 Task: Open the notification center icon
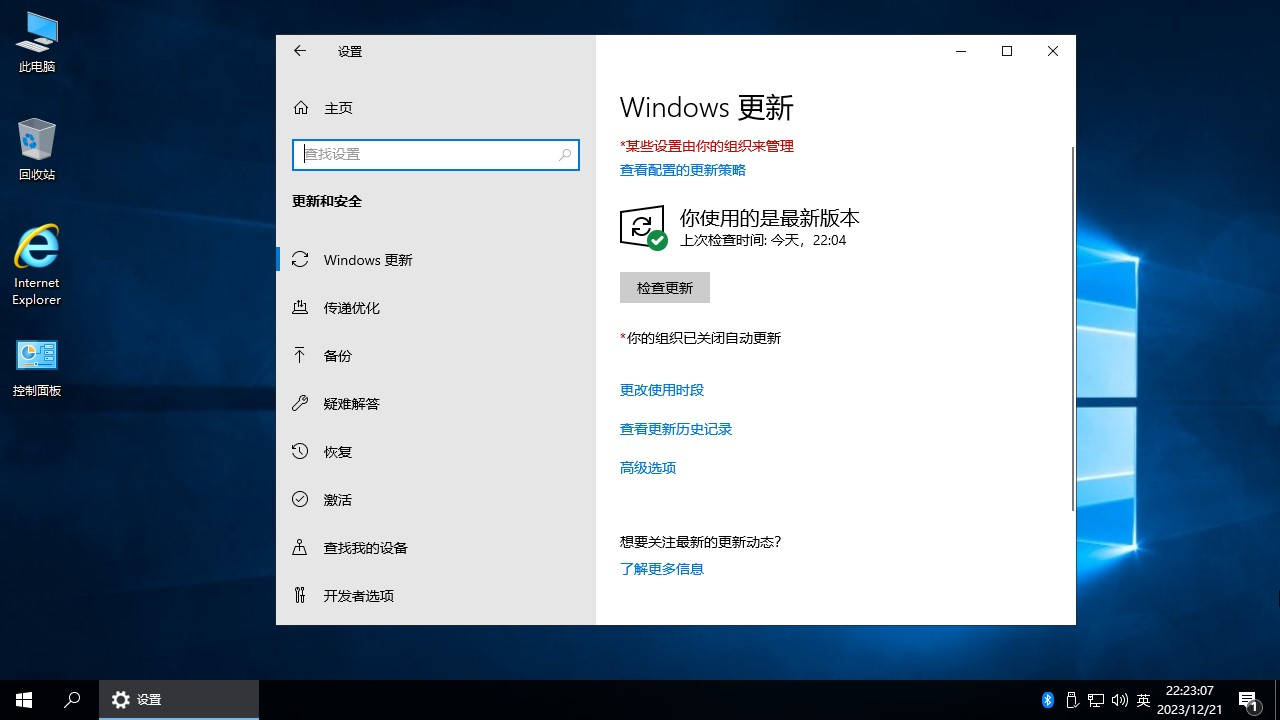click(1248, 700)
